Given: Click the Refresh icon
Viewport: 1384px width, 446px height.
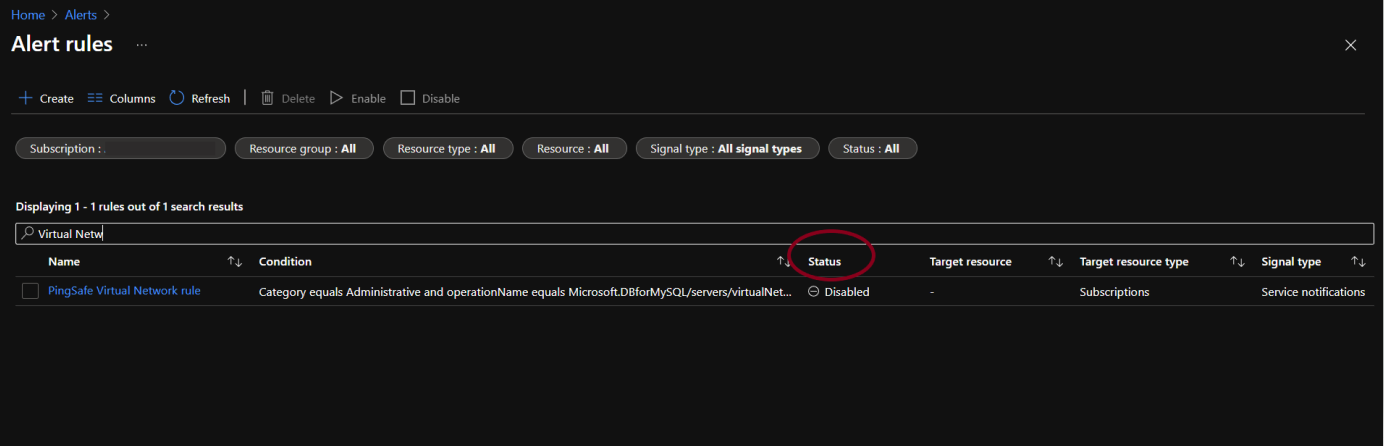Looking at the screenshot, I should 177,98.
